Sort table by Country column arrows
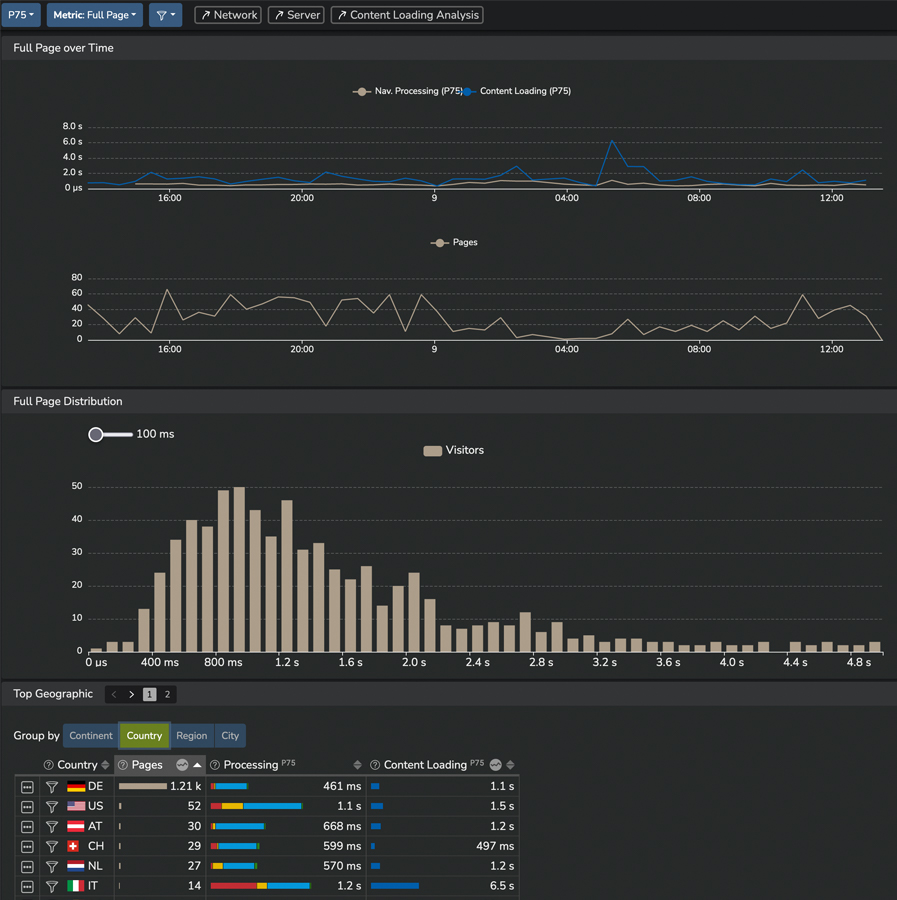The width and height of the screenshot is (897, 900). point(105,765)
